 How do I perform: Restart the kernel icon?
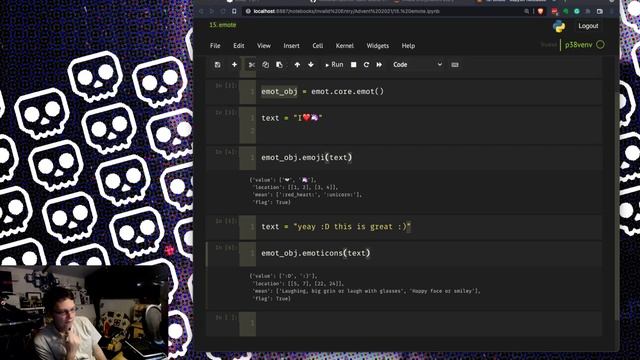tap(366, 64)
